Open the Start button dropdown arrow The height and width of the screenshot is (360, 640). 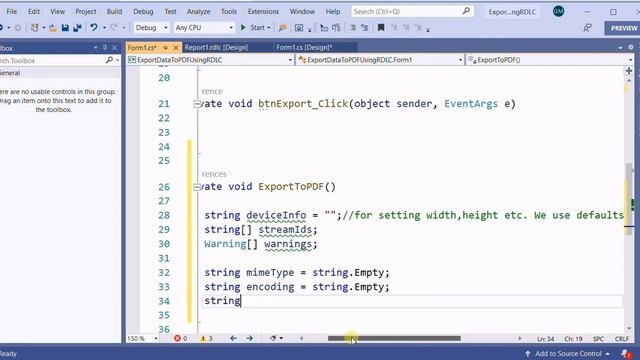269,28
